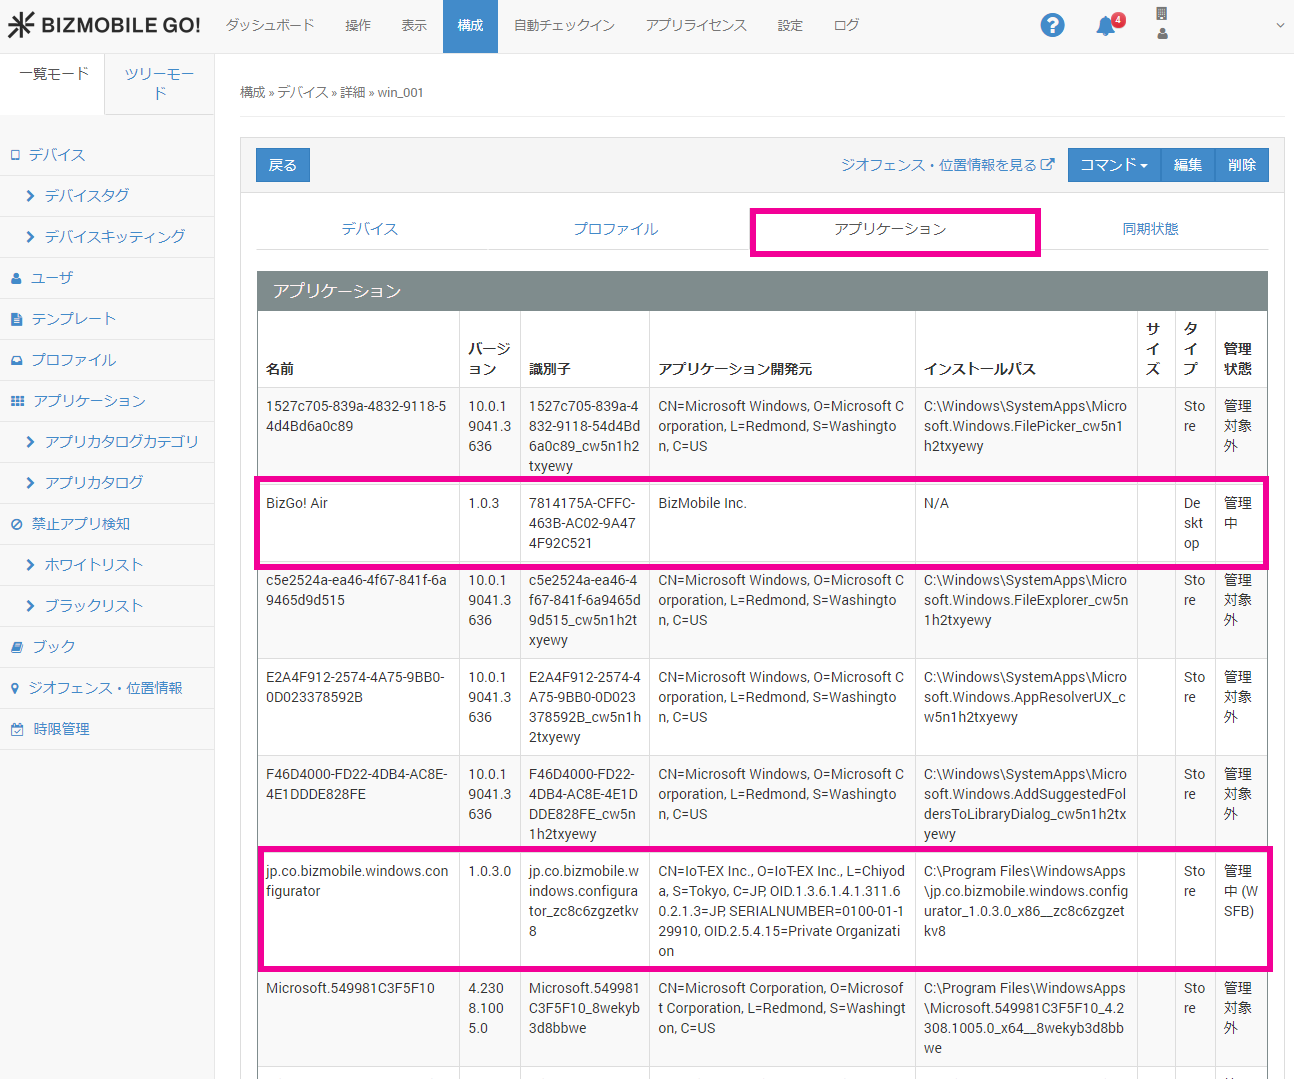Expand the アプリカタログカテゴリ sidebar item
This screenshot has height=1079, width=1294.
121,442
